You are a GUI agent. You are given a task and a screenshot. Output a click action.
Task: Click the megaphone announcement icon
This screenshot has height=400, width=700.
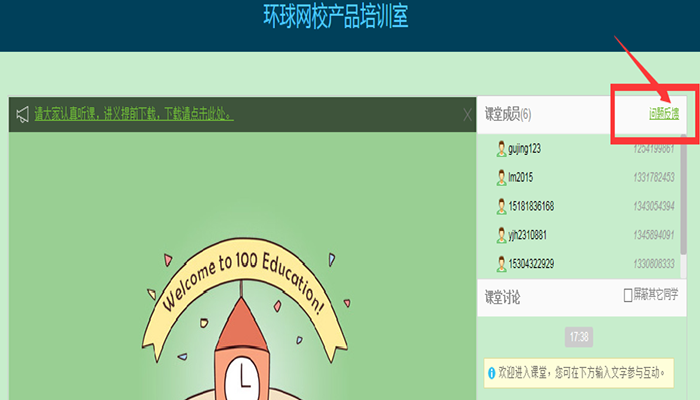click(22, 115)
